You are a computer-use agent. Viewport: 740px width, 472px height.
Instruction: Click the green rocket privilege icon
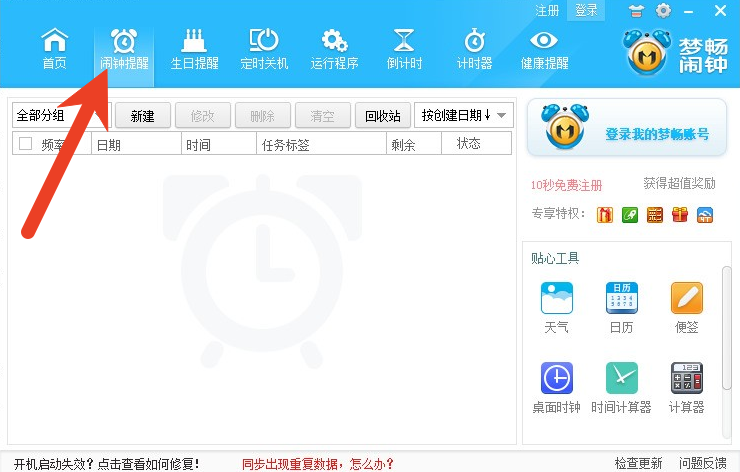pos(630,215)
